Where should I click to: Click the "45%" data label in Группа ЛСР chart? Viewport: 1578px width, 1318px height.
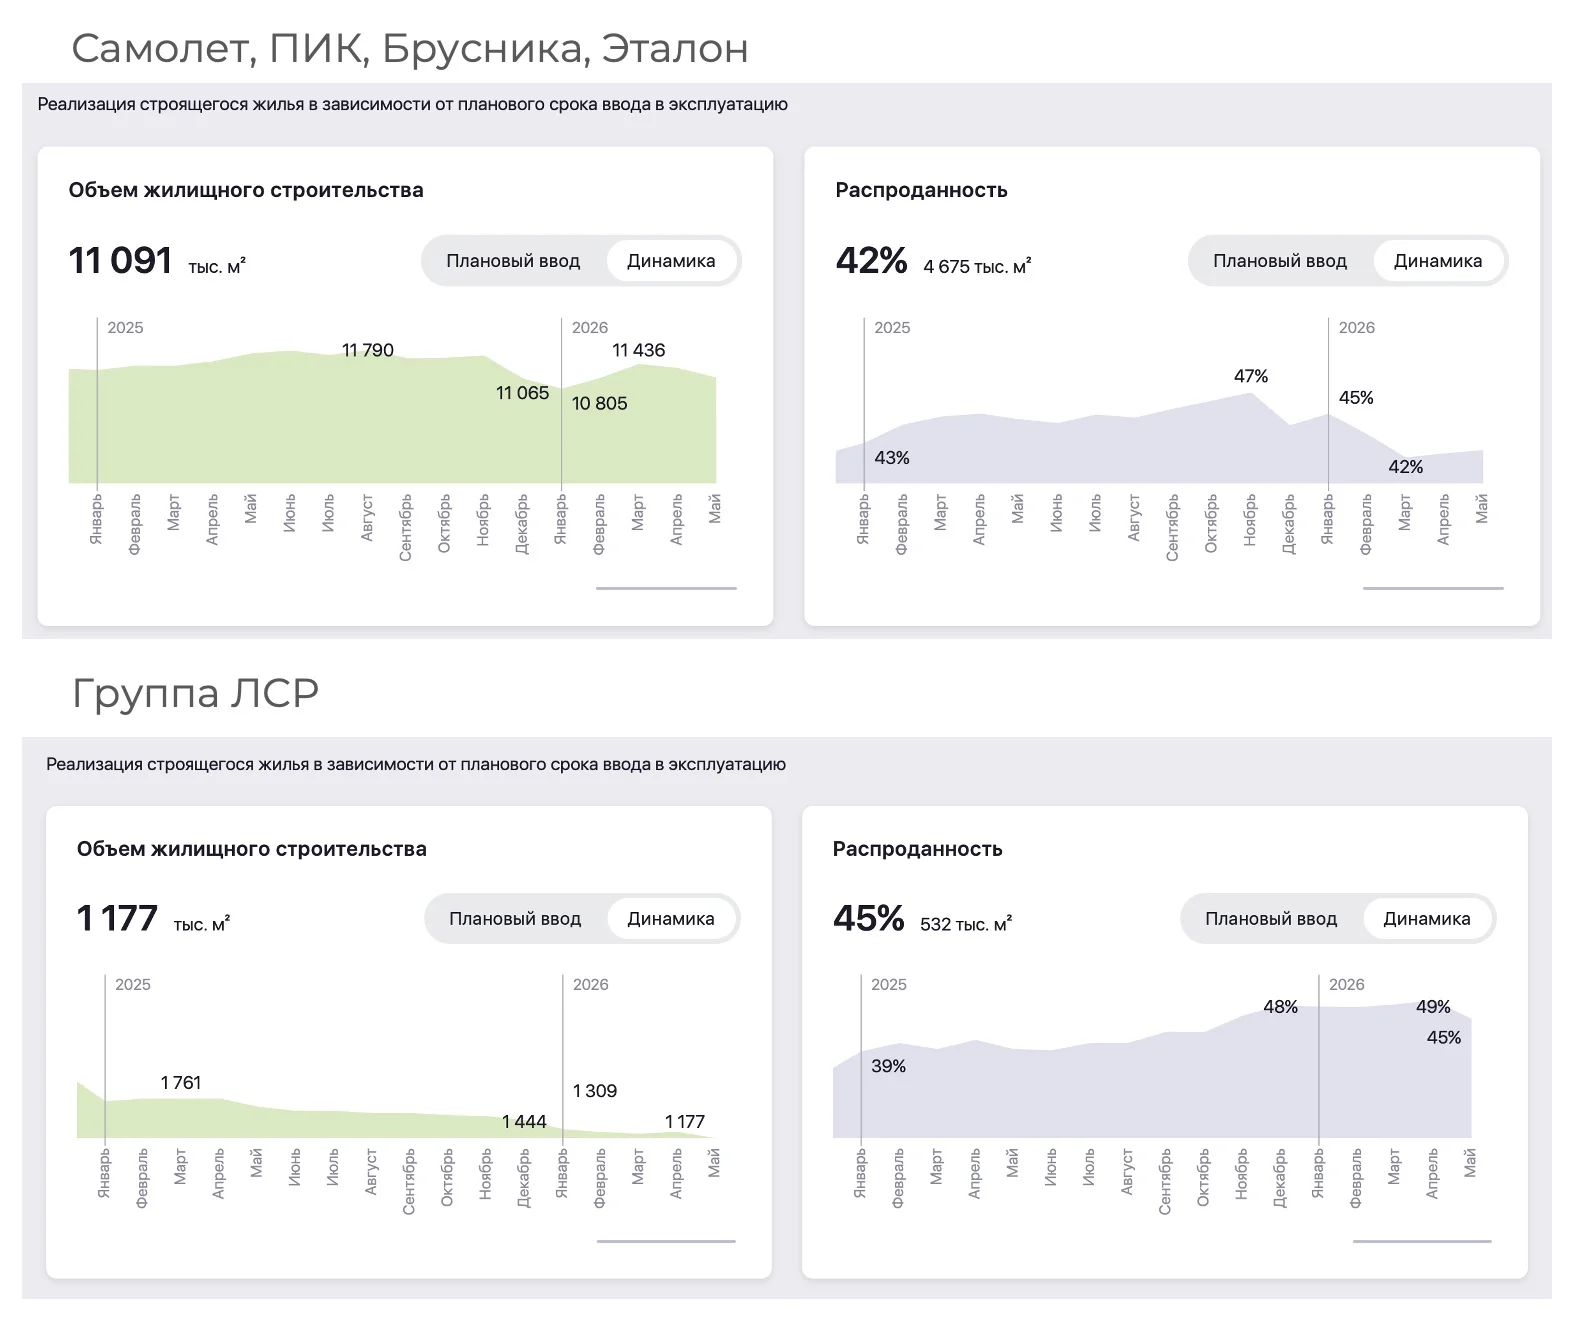pyautogui.click(x=1444, y=1038)
